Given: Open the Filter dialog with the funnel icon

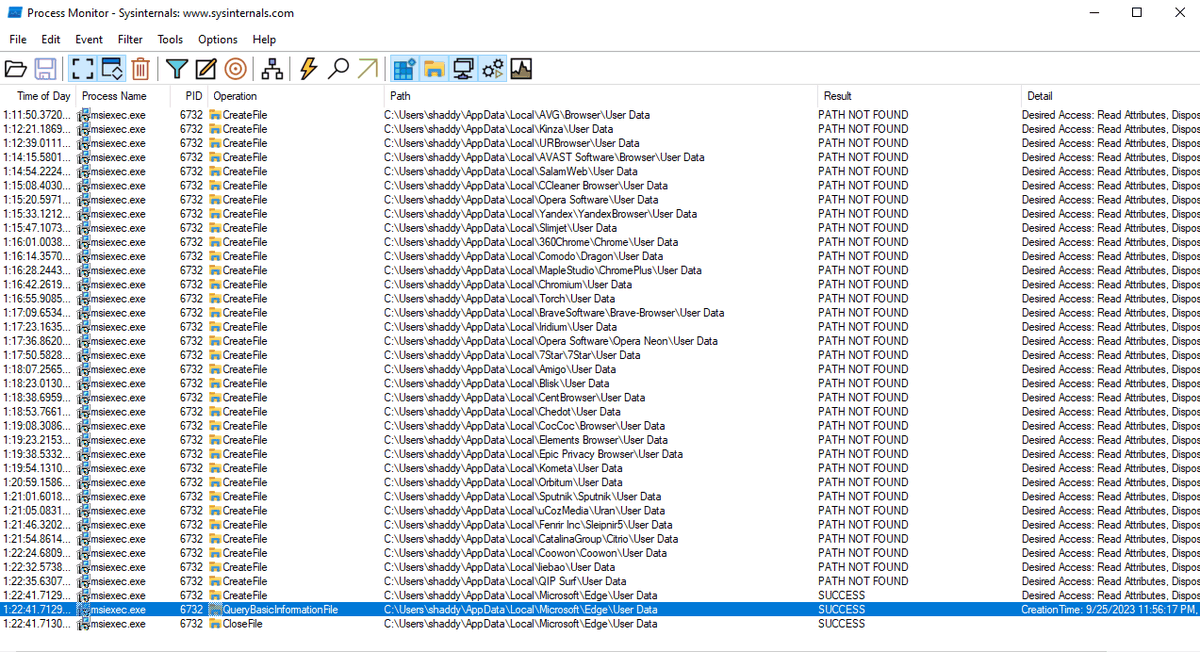Looking at the screenshot, I should coord(177,69).
